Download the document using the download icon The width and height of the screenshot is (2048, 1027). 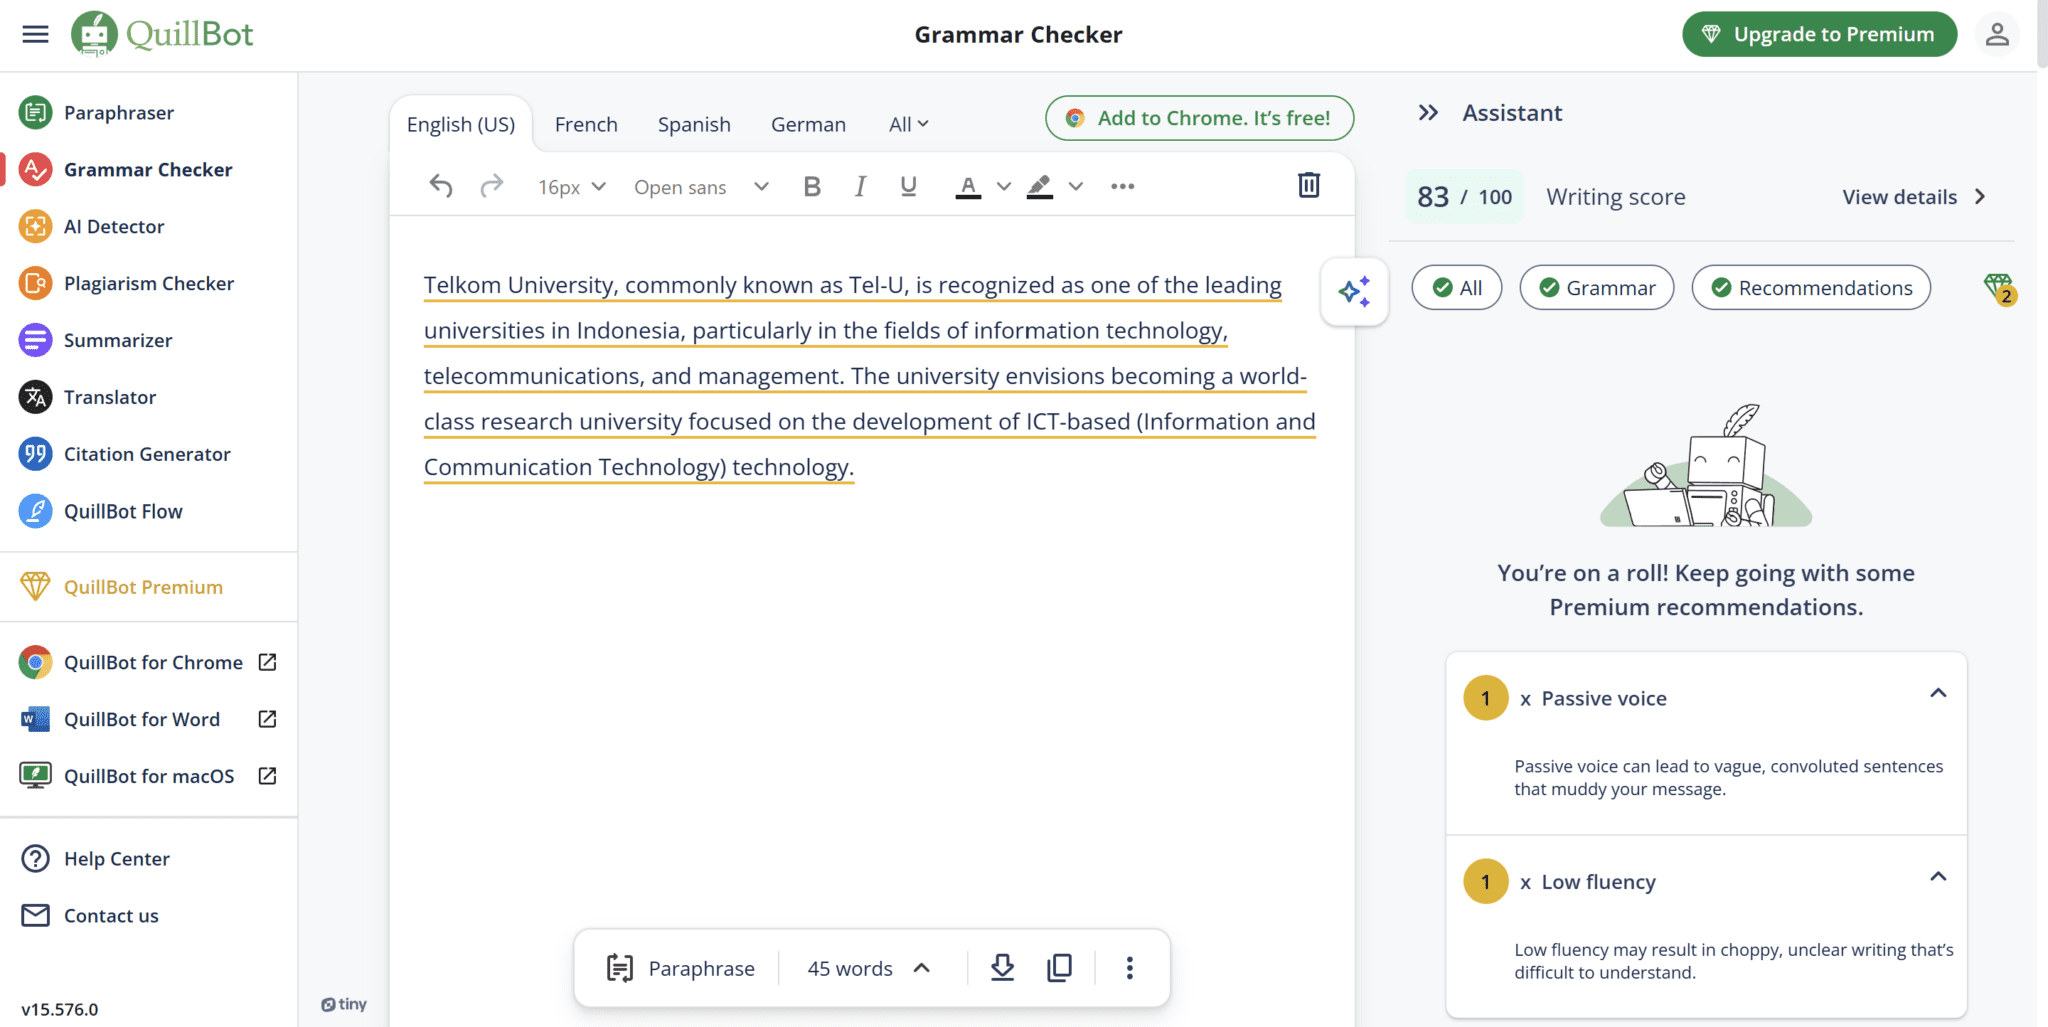tap(1002, 967)
